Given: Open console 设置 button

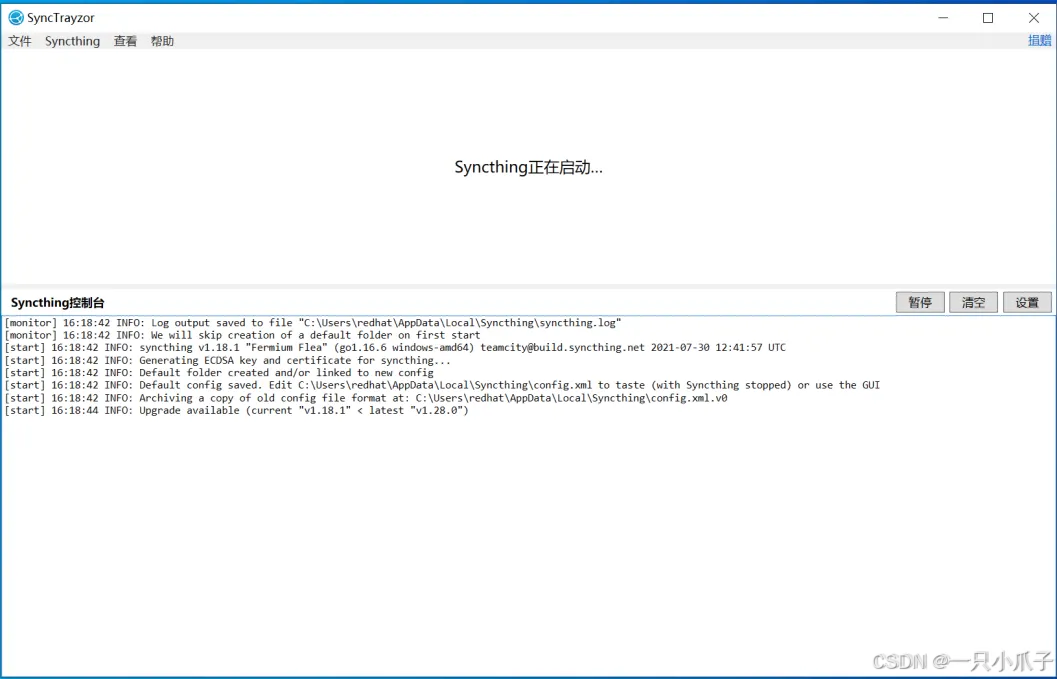Looking at the screenshot, I should point(1027,302).
